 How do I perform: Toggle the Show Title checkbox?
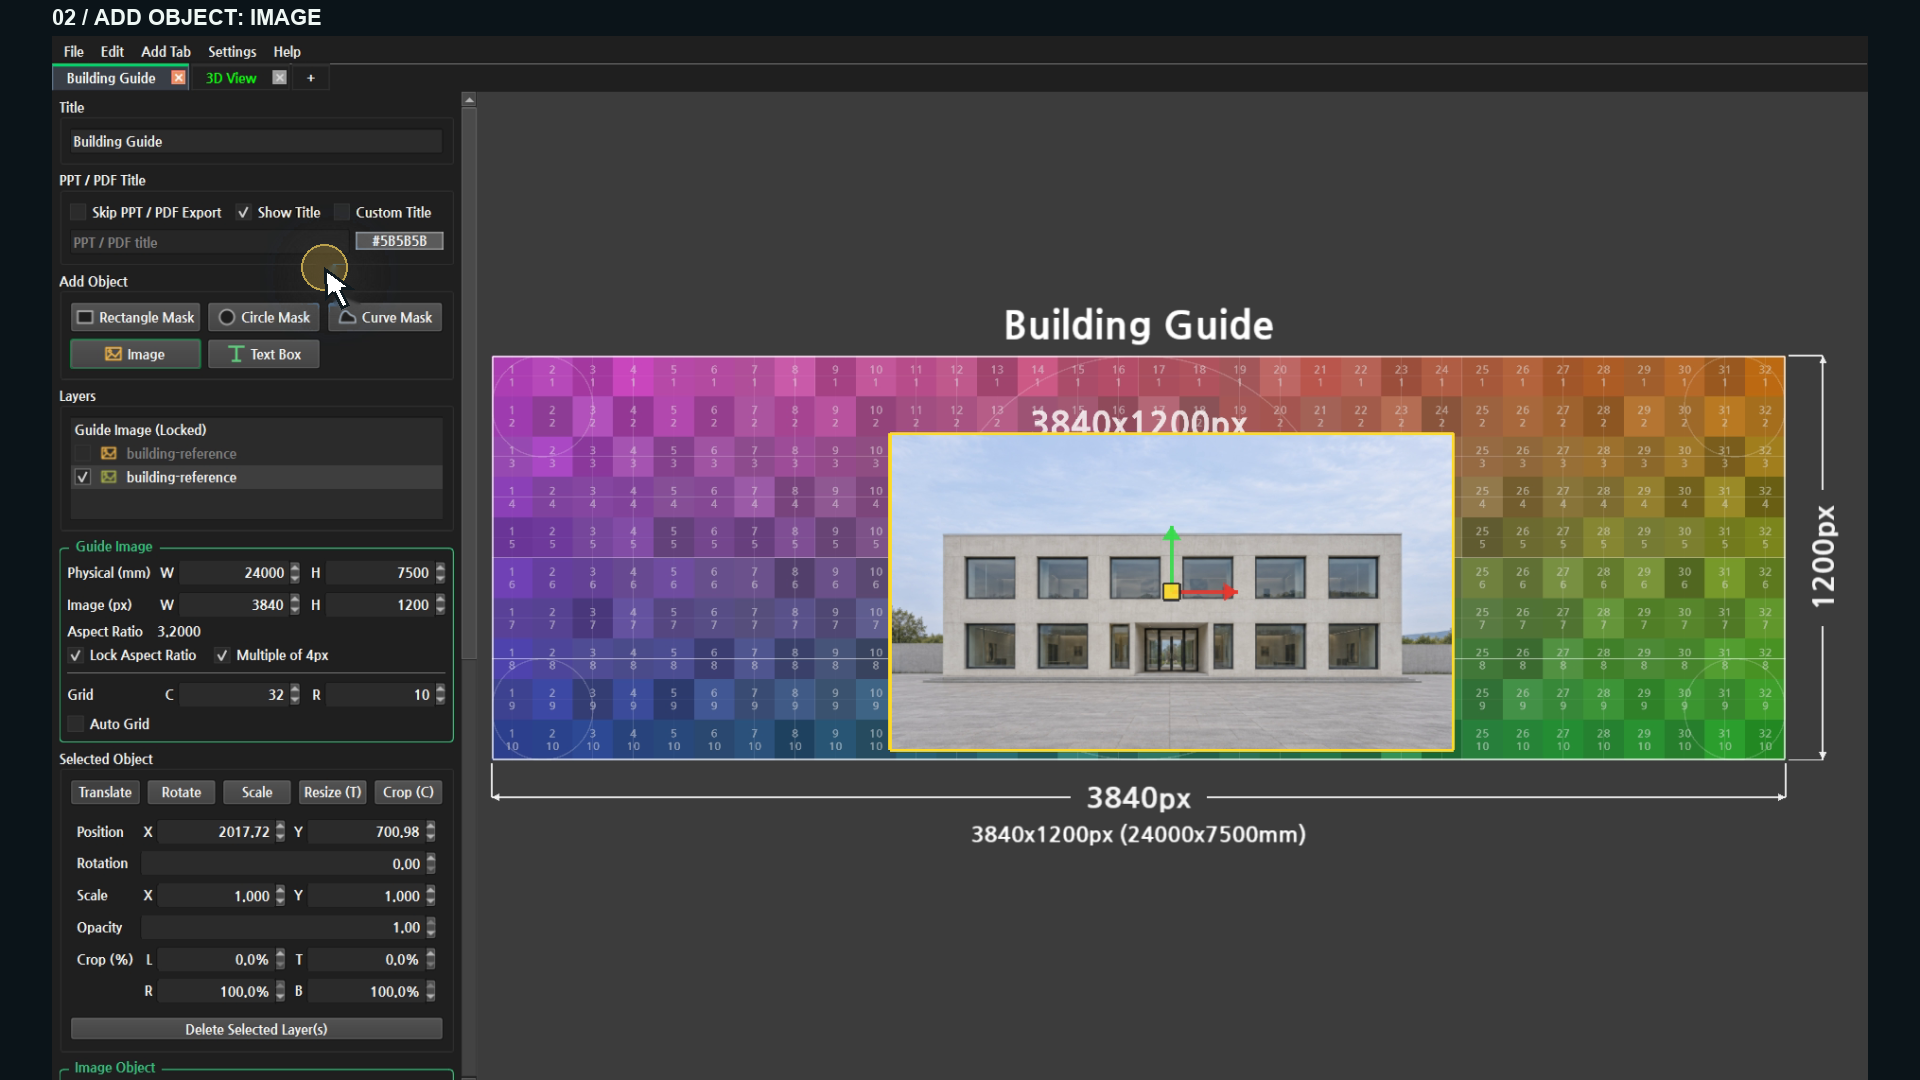(243, 212)
